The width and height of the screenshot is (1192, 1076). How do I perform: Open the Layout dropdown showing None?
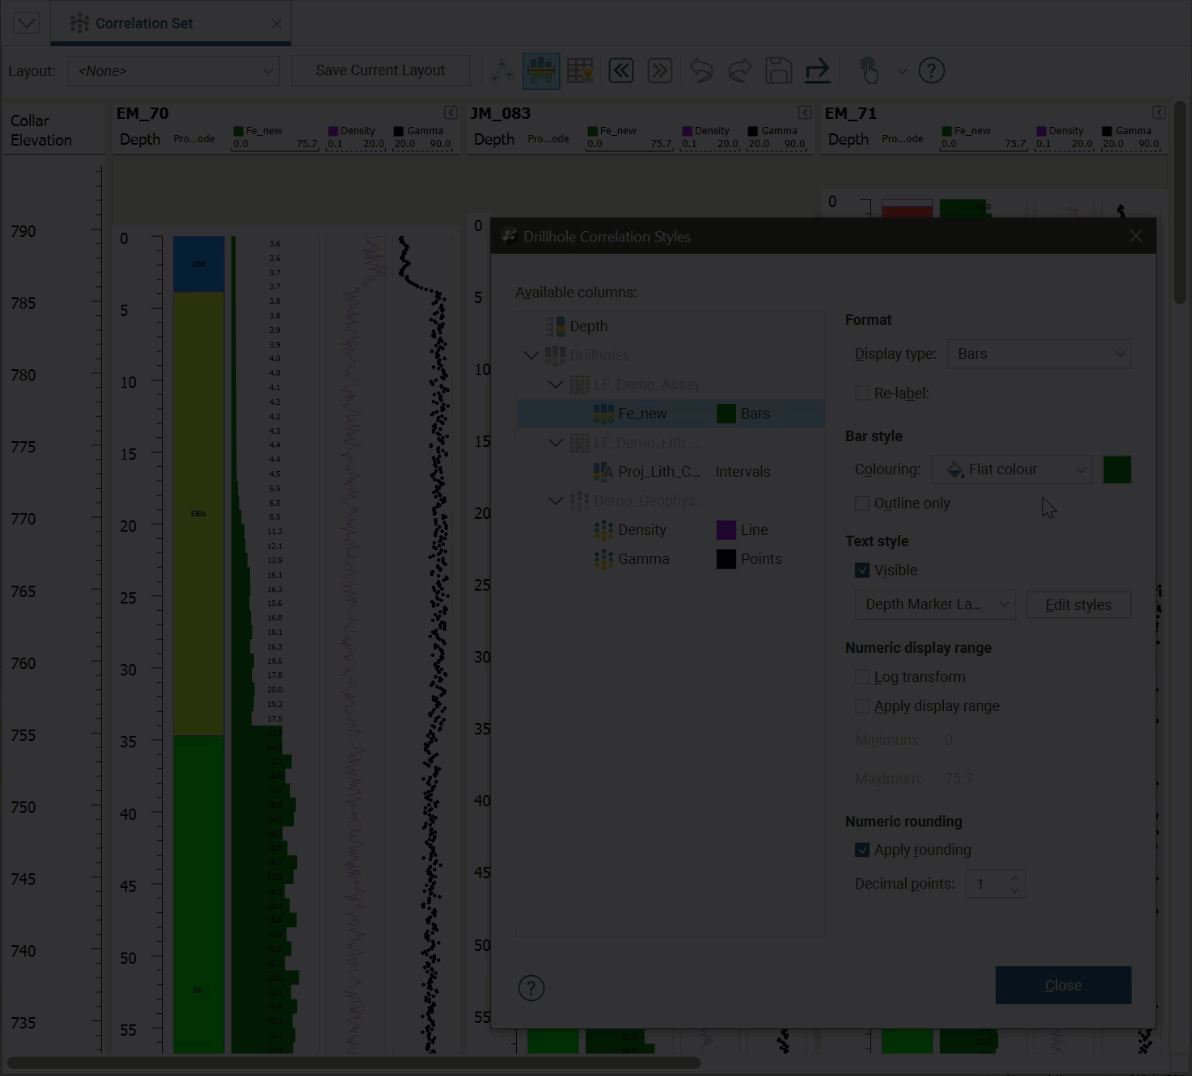173,71
